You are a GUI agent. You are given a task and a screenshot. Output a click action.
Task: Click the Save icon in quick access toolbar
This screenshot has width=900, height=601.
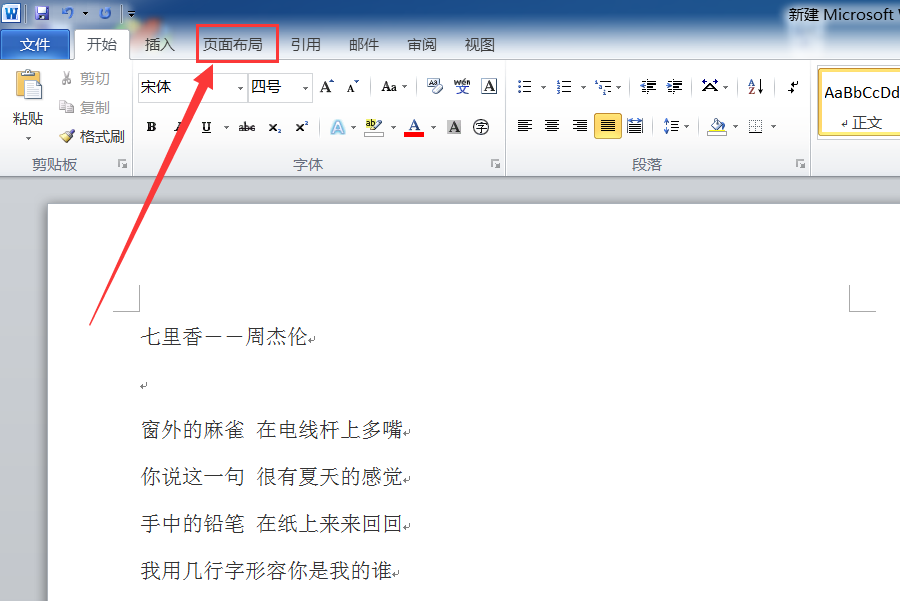tap(42, 13)
